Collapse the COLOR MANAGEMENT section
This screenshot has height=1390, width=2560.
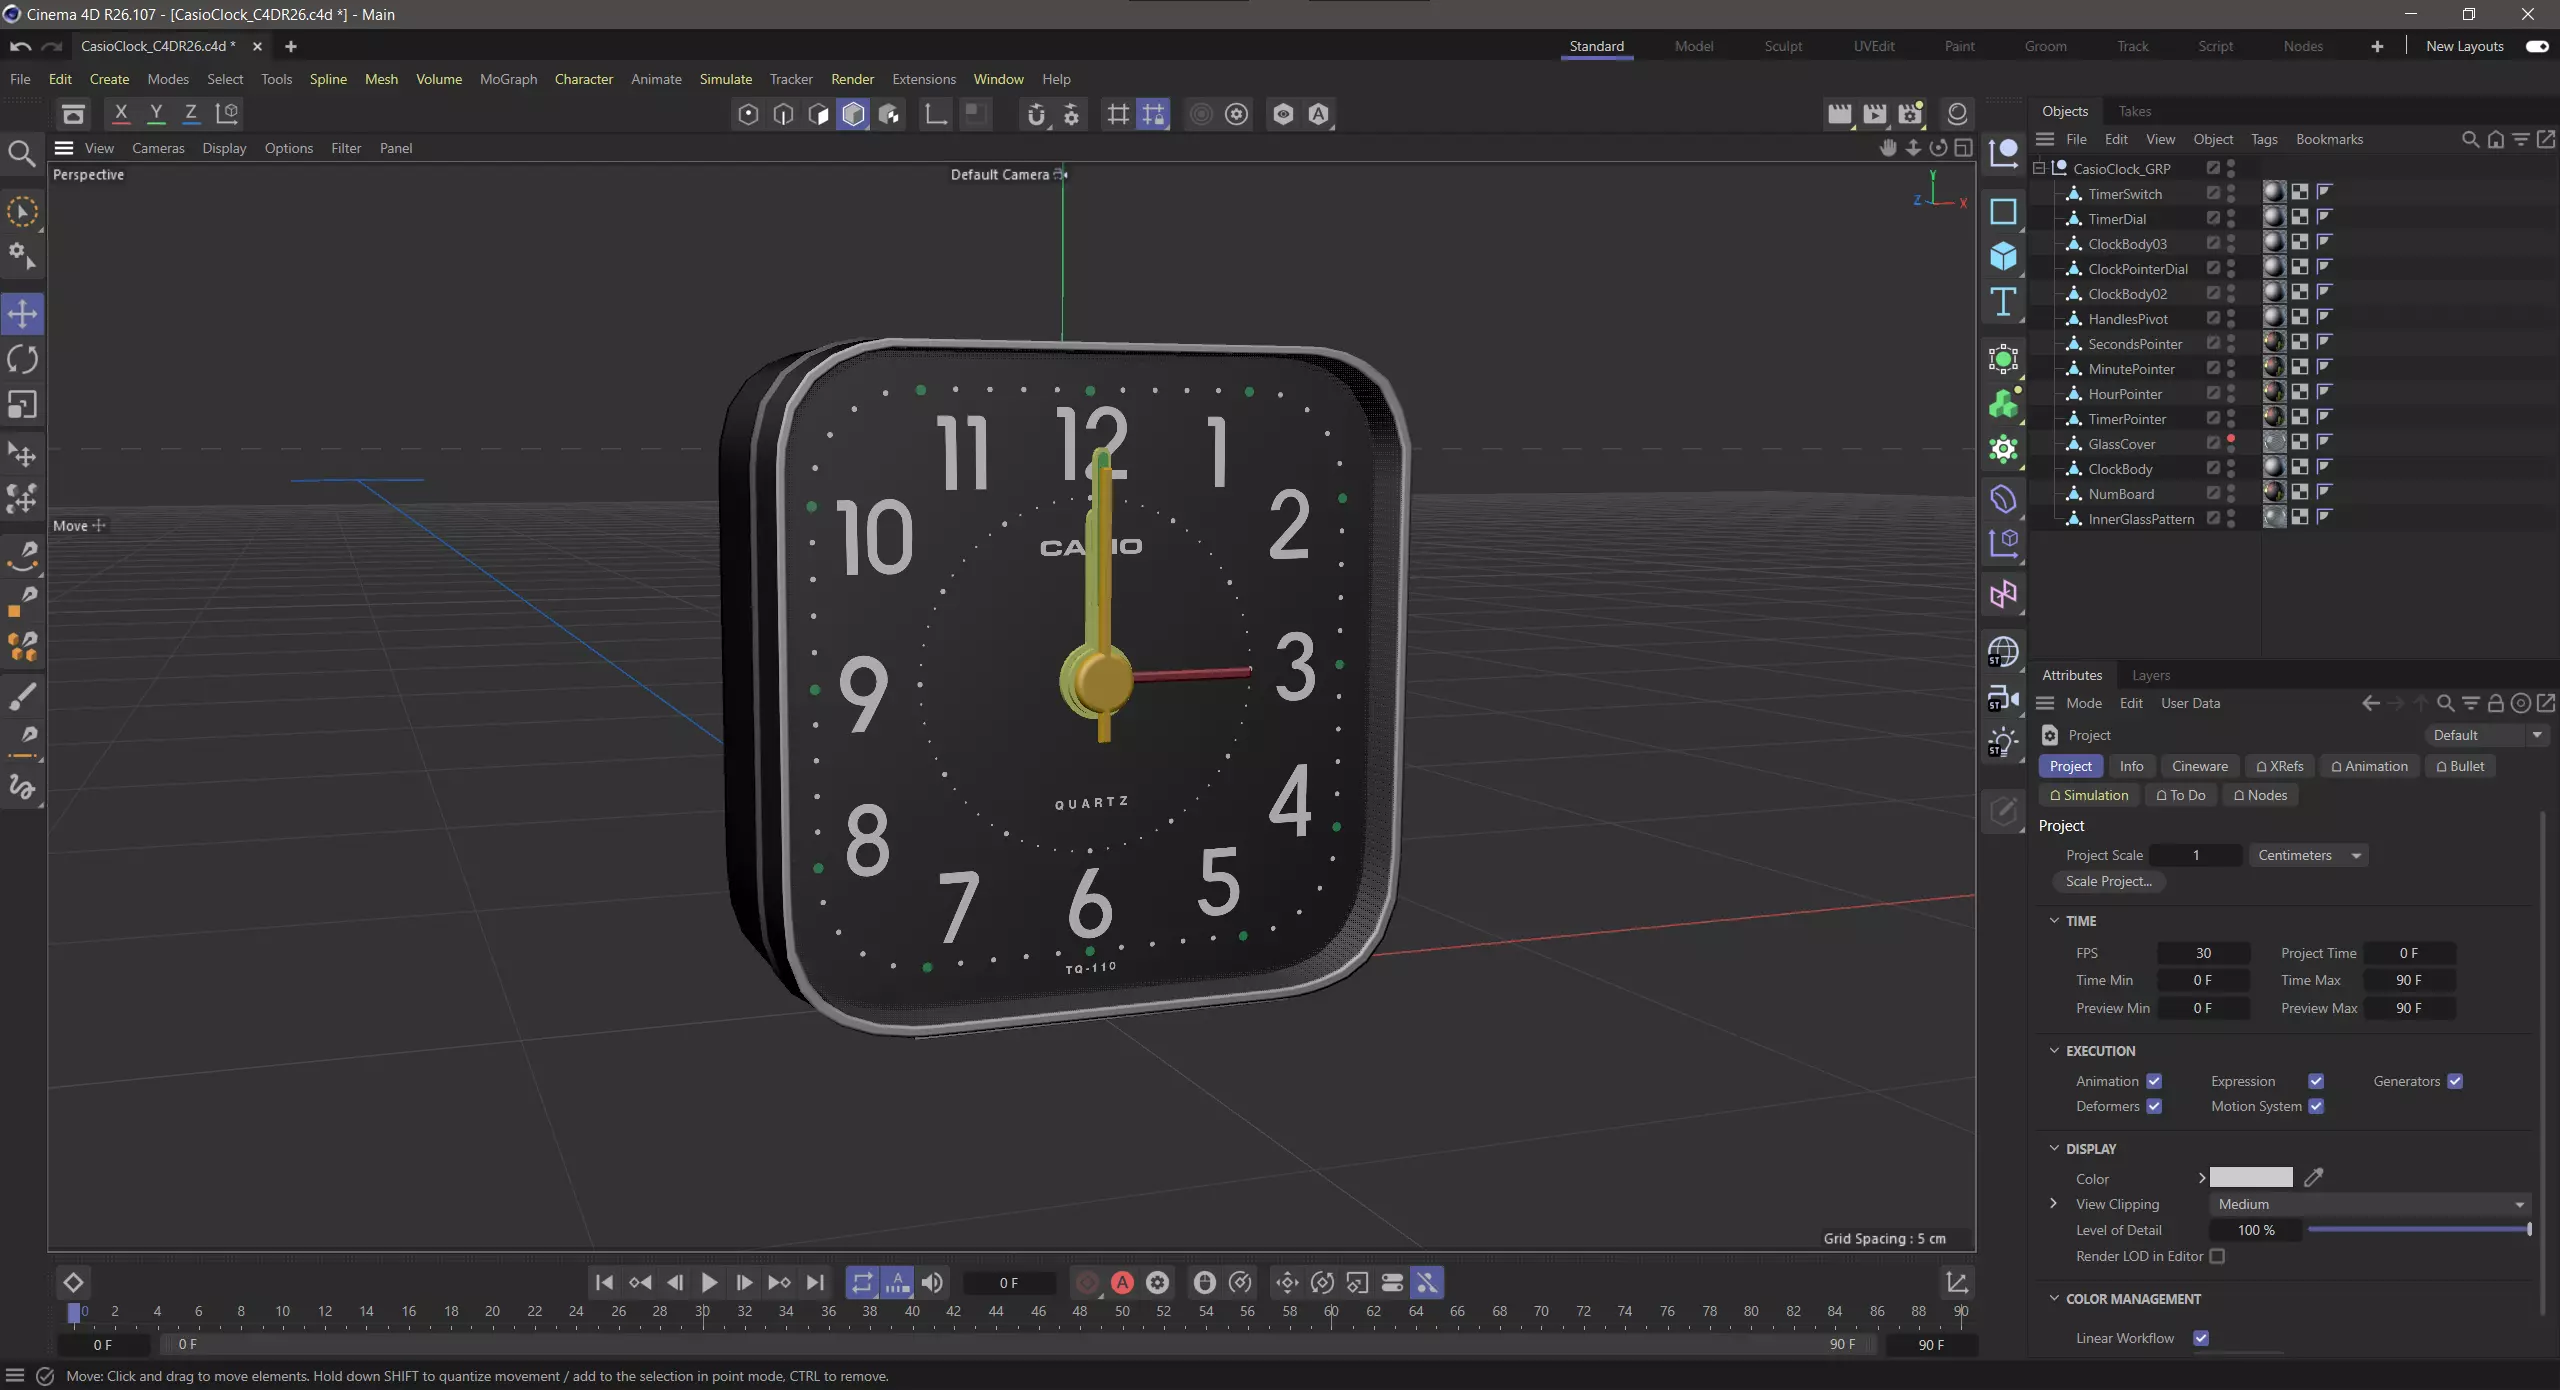tap(2054, 1299)
